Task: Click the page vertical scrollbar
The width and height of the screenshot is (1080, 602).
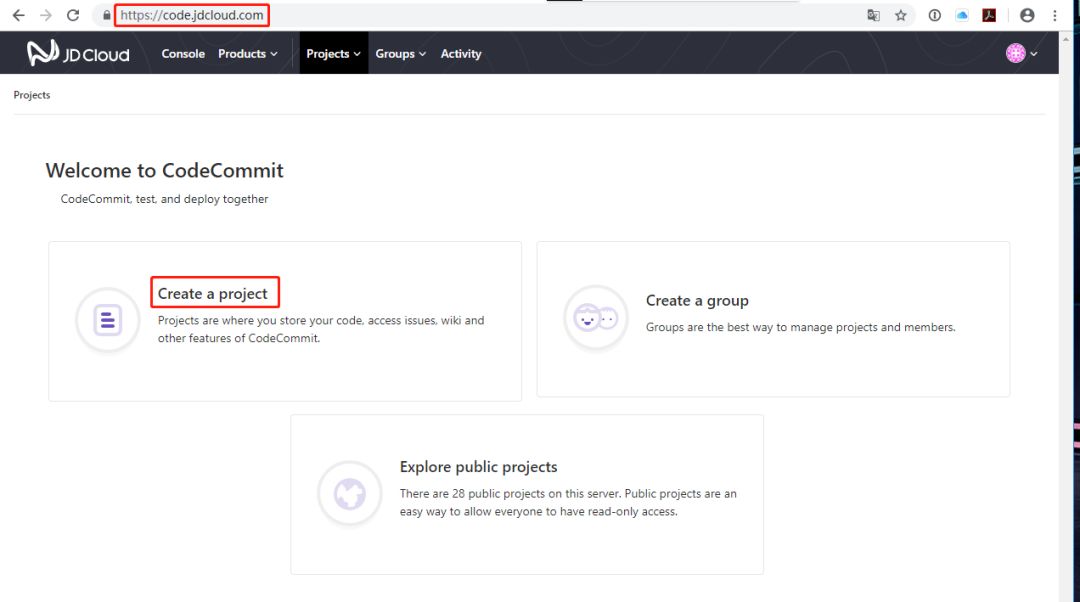Action: (x=1066, y=317)
